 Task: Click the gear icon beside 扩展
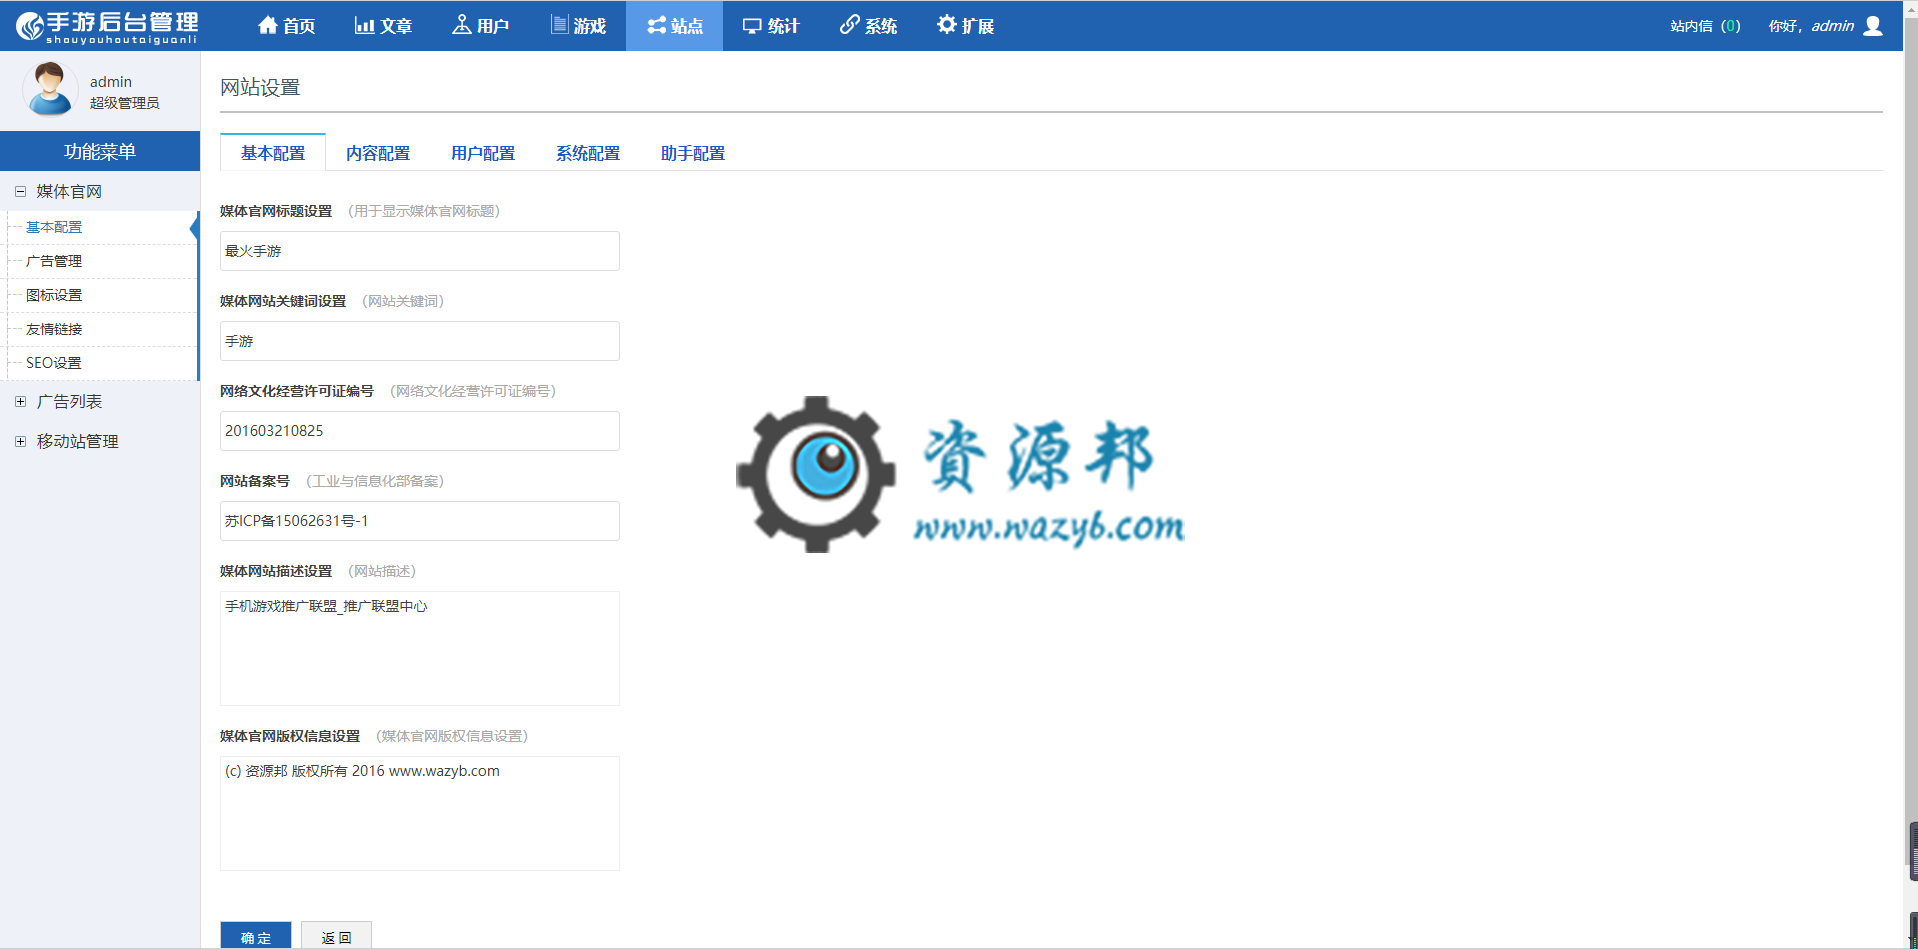946,25
